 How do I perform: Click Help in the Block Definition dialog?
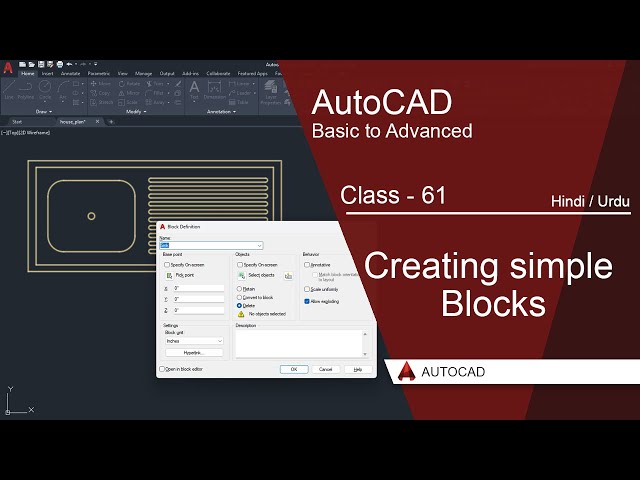pyautogui.click(x=358, y=369)
